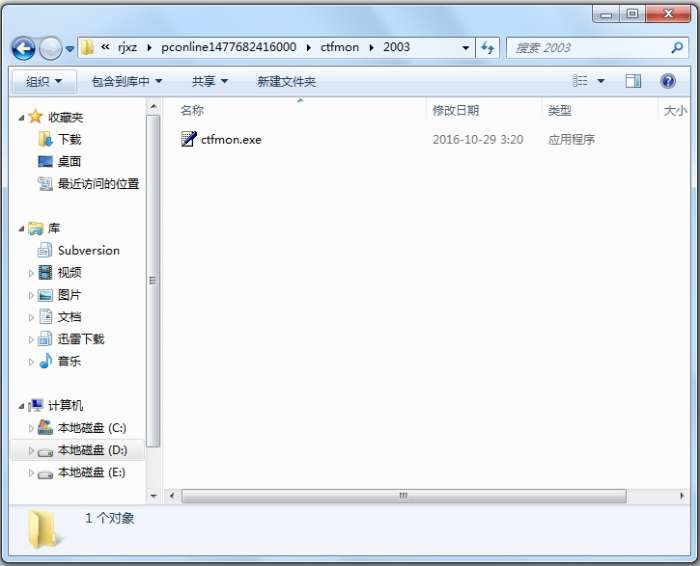Change view with the view icon
This screenshot has height=566, width=700.
coord(580,81)
